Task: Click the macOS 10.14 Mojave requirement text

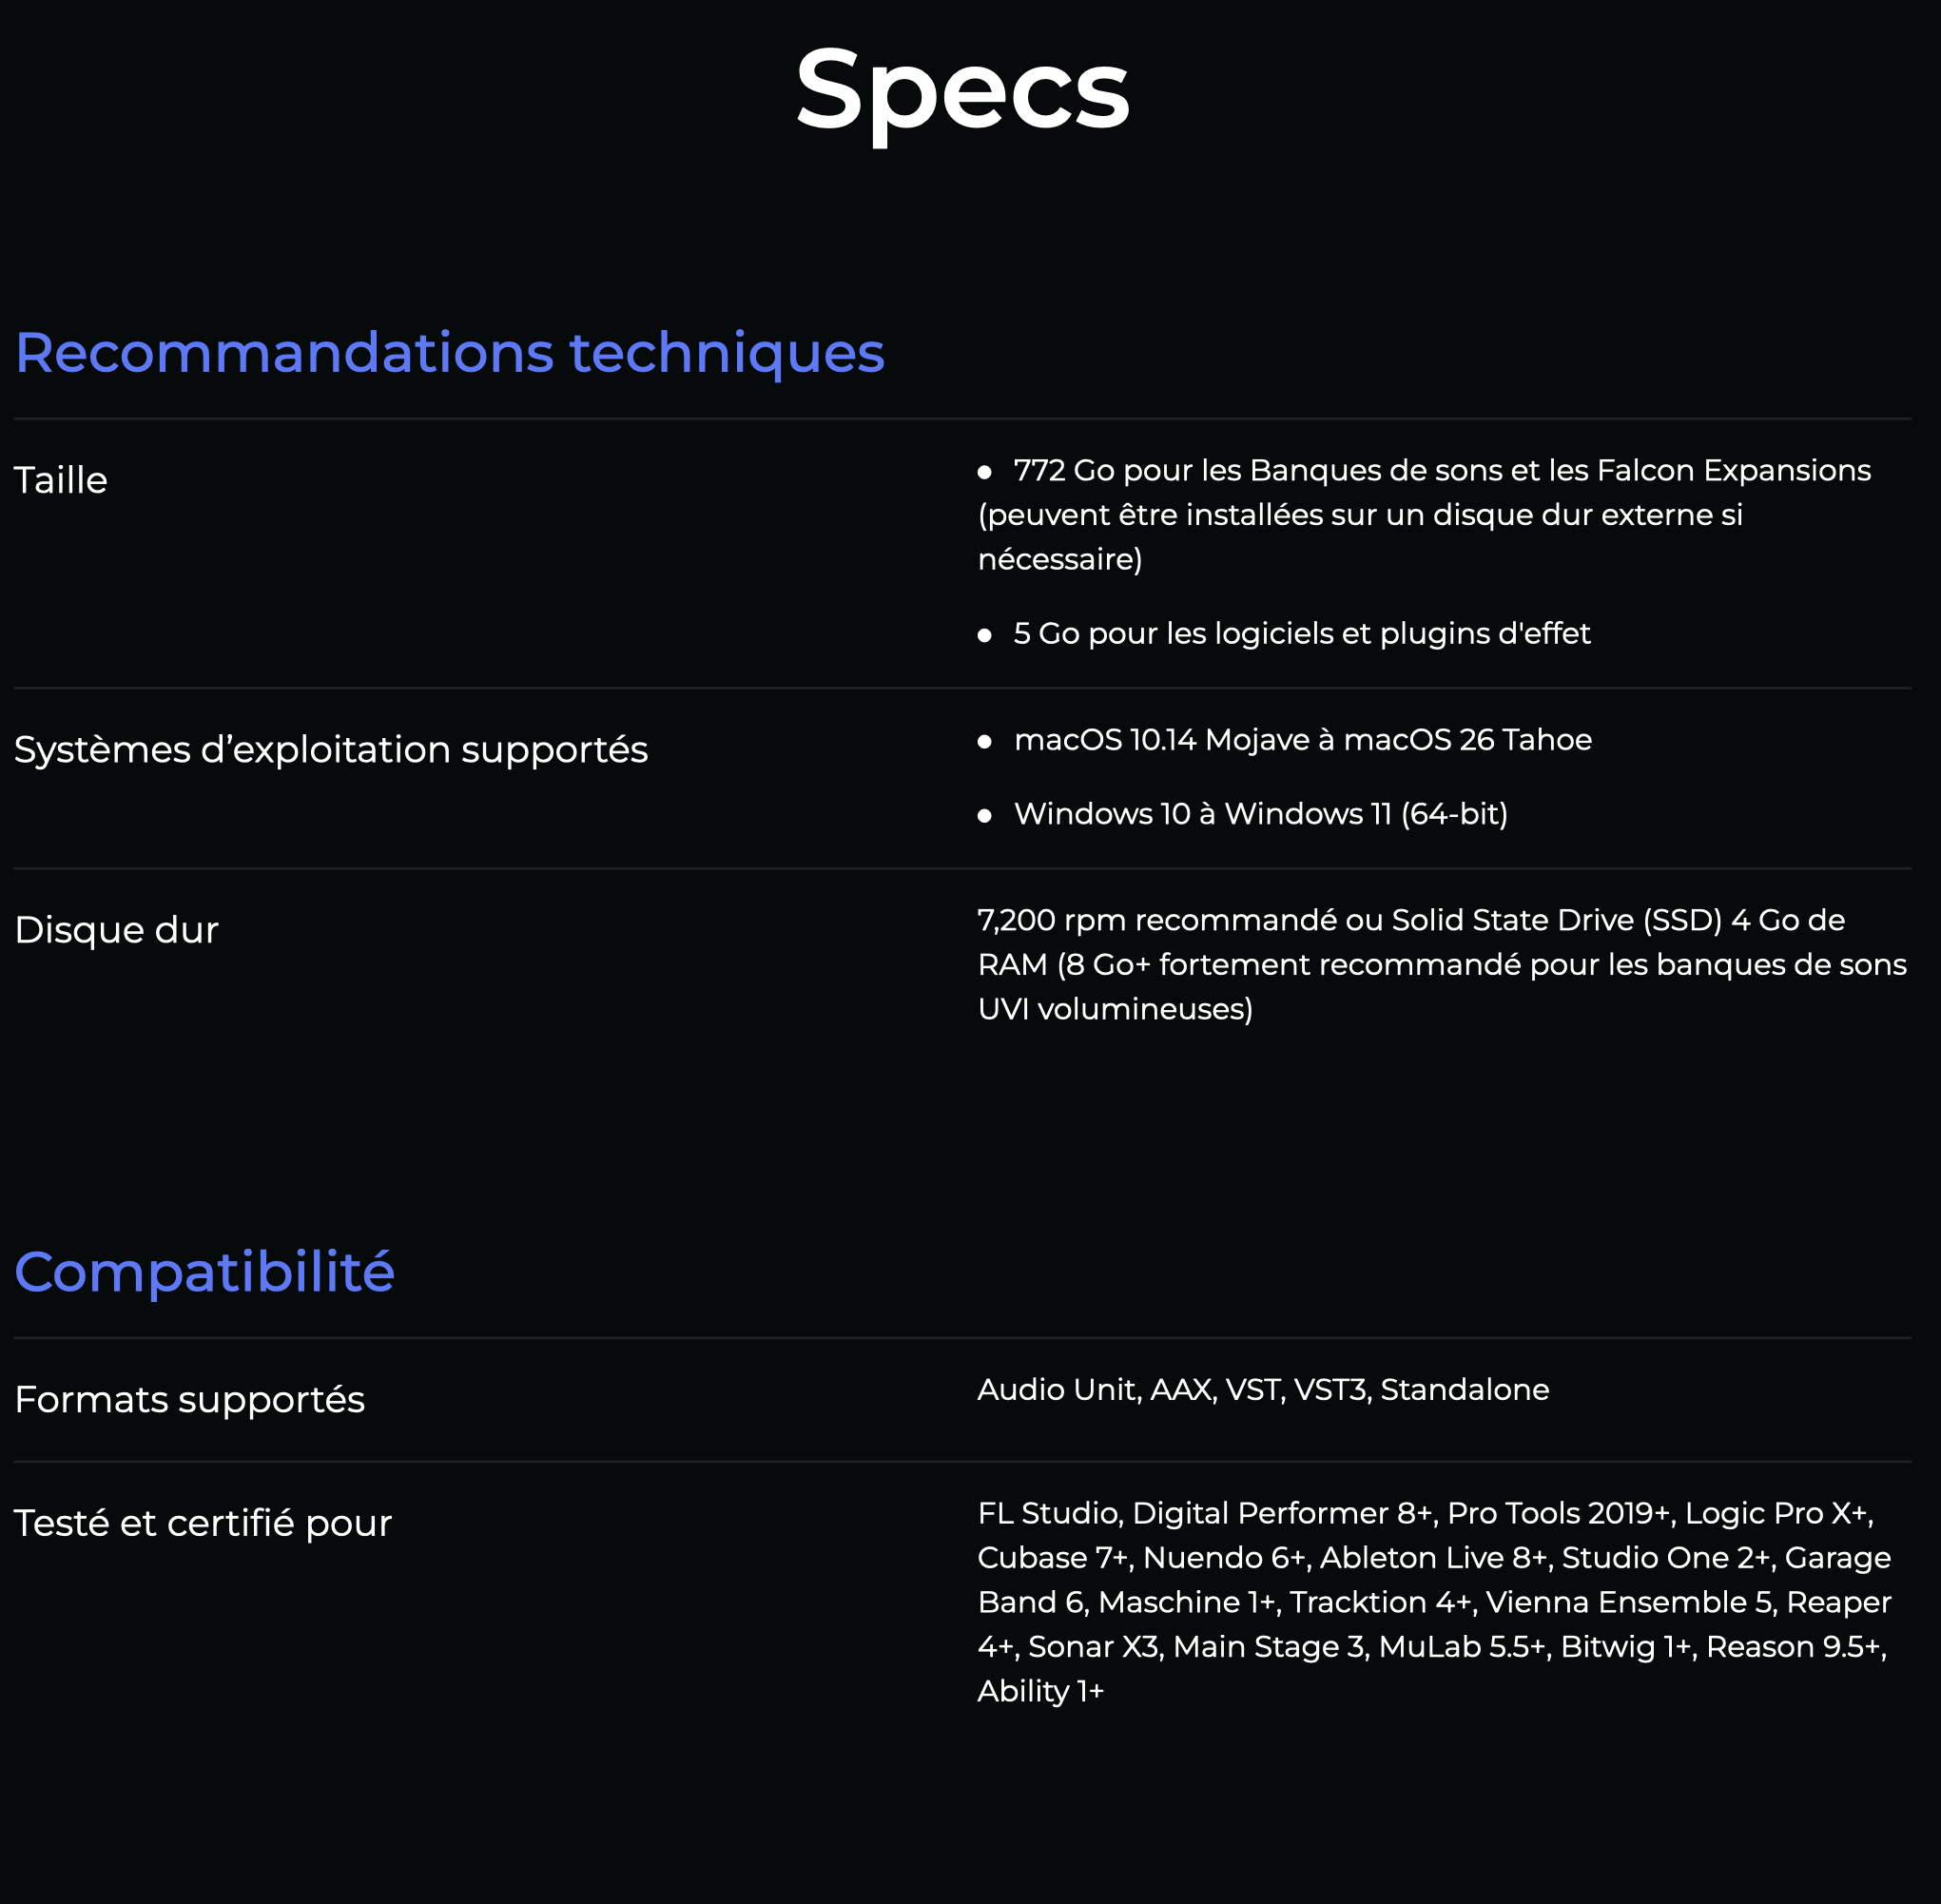Action: 1302,739
